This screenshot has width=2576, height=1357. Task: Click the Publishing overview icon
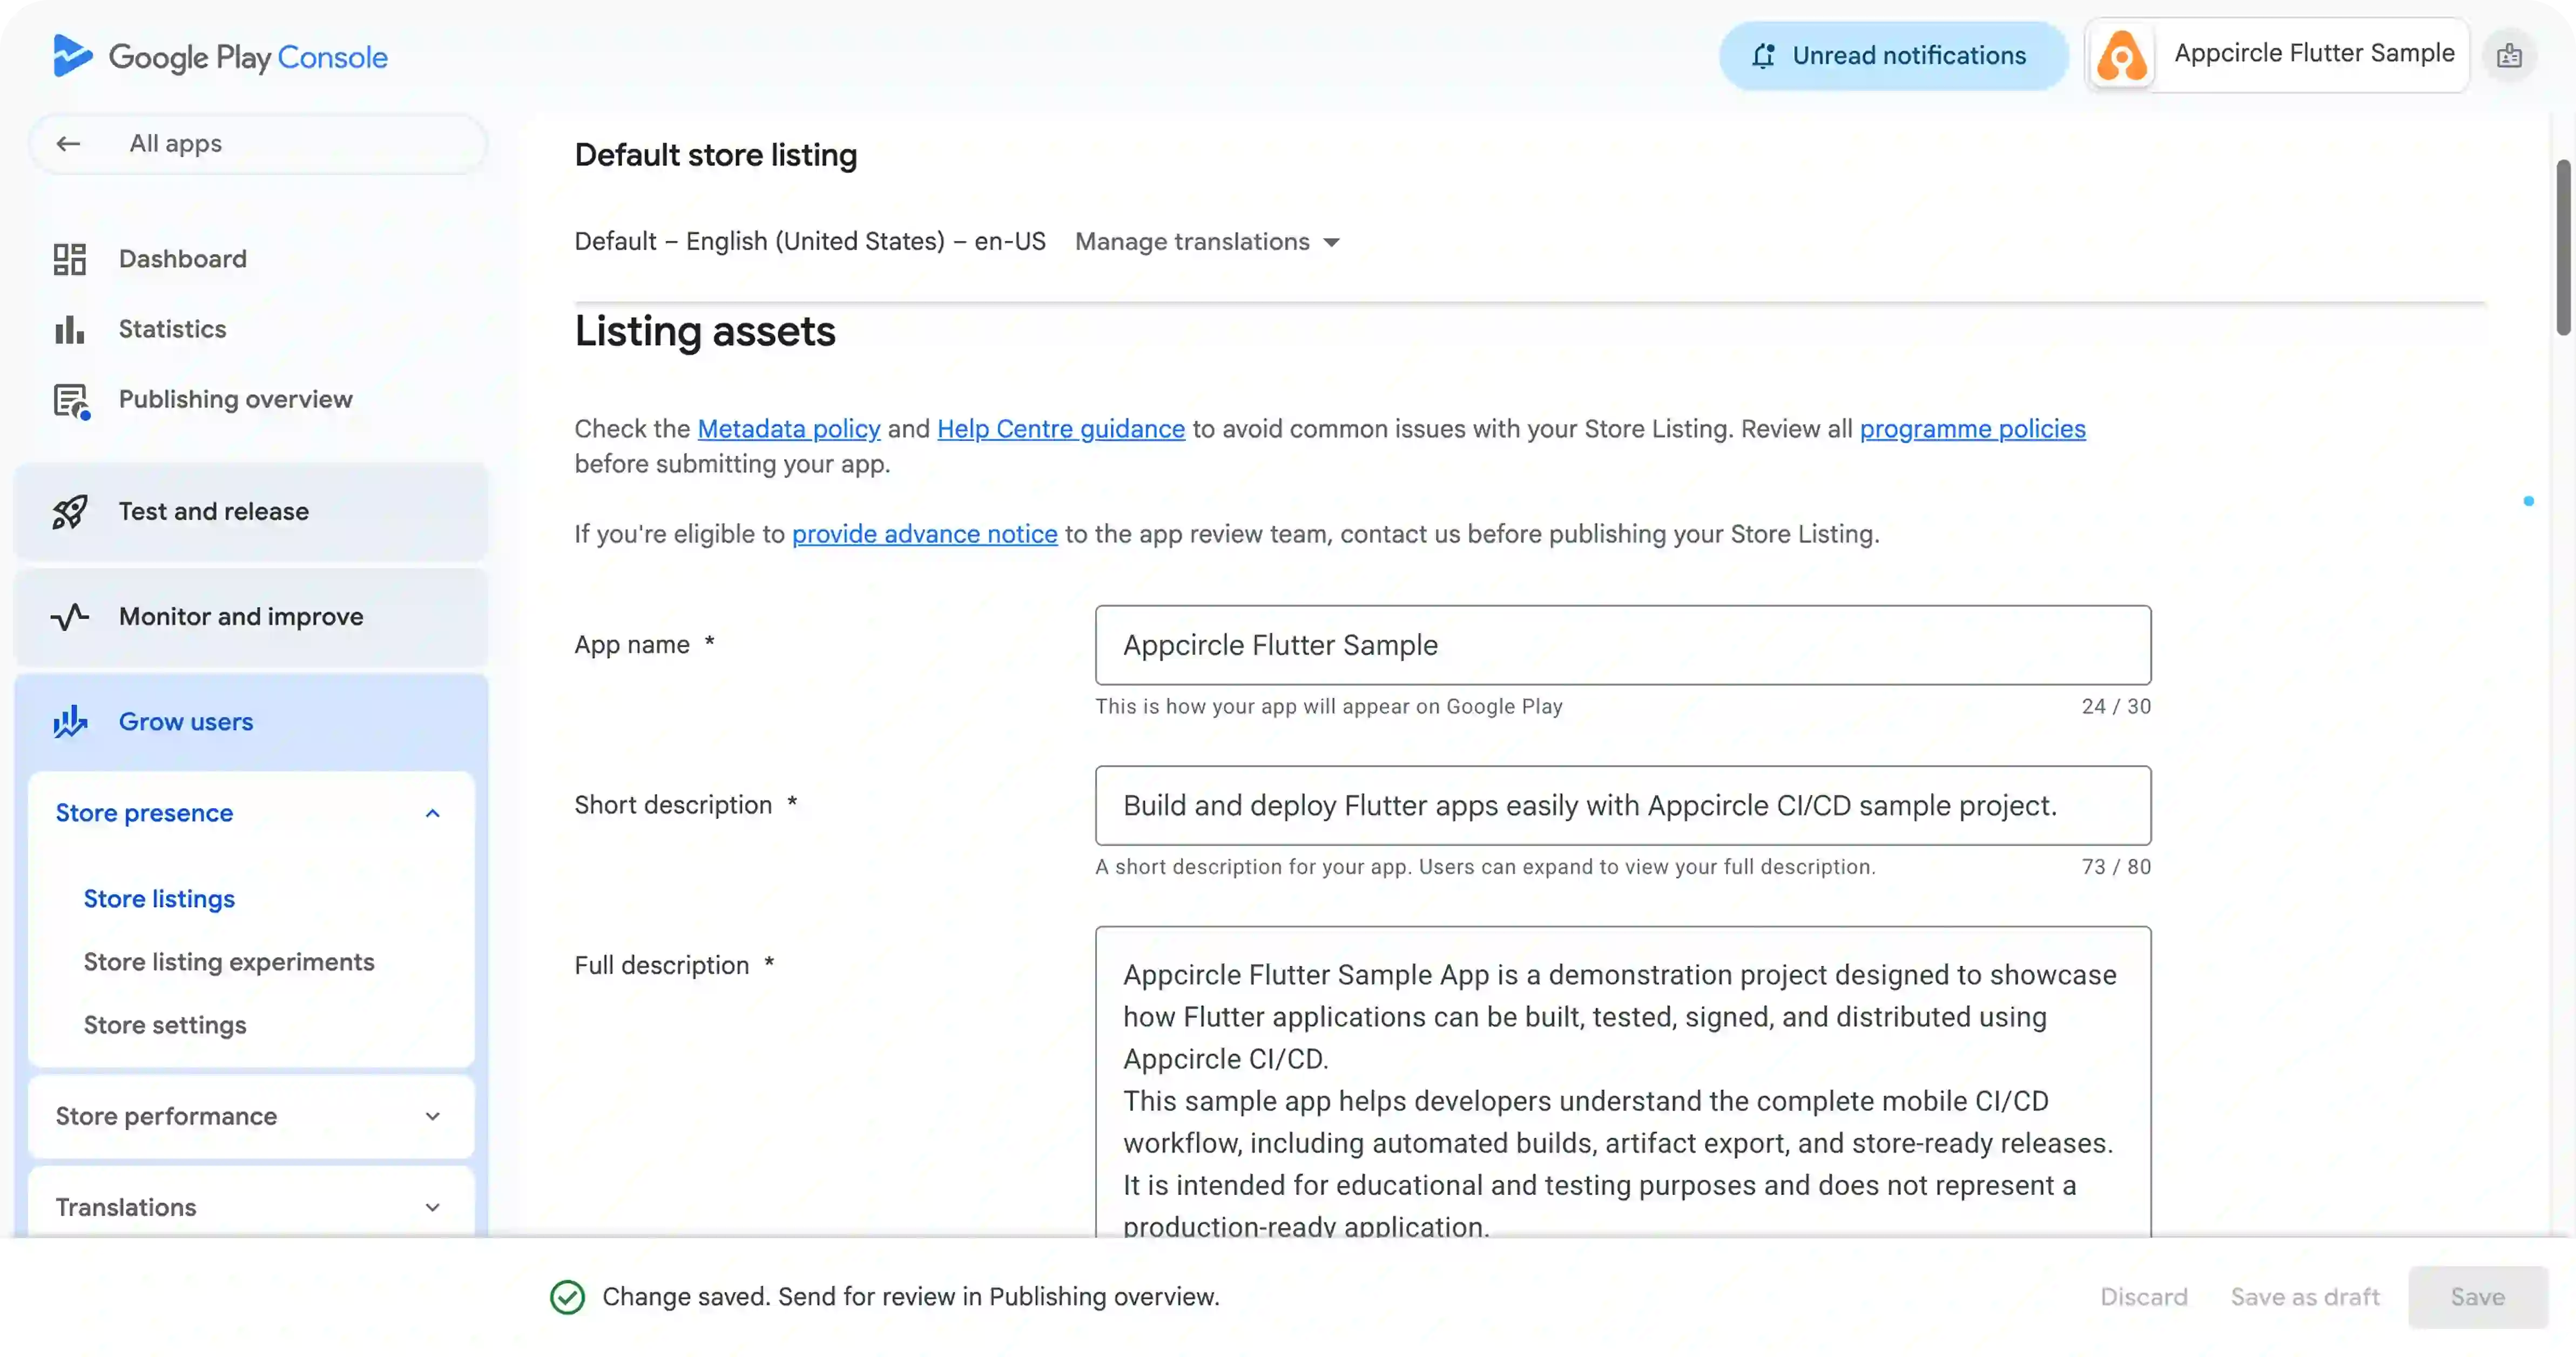71,401
